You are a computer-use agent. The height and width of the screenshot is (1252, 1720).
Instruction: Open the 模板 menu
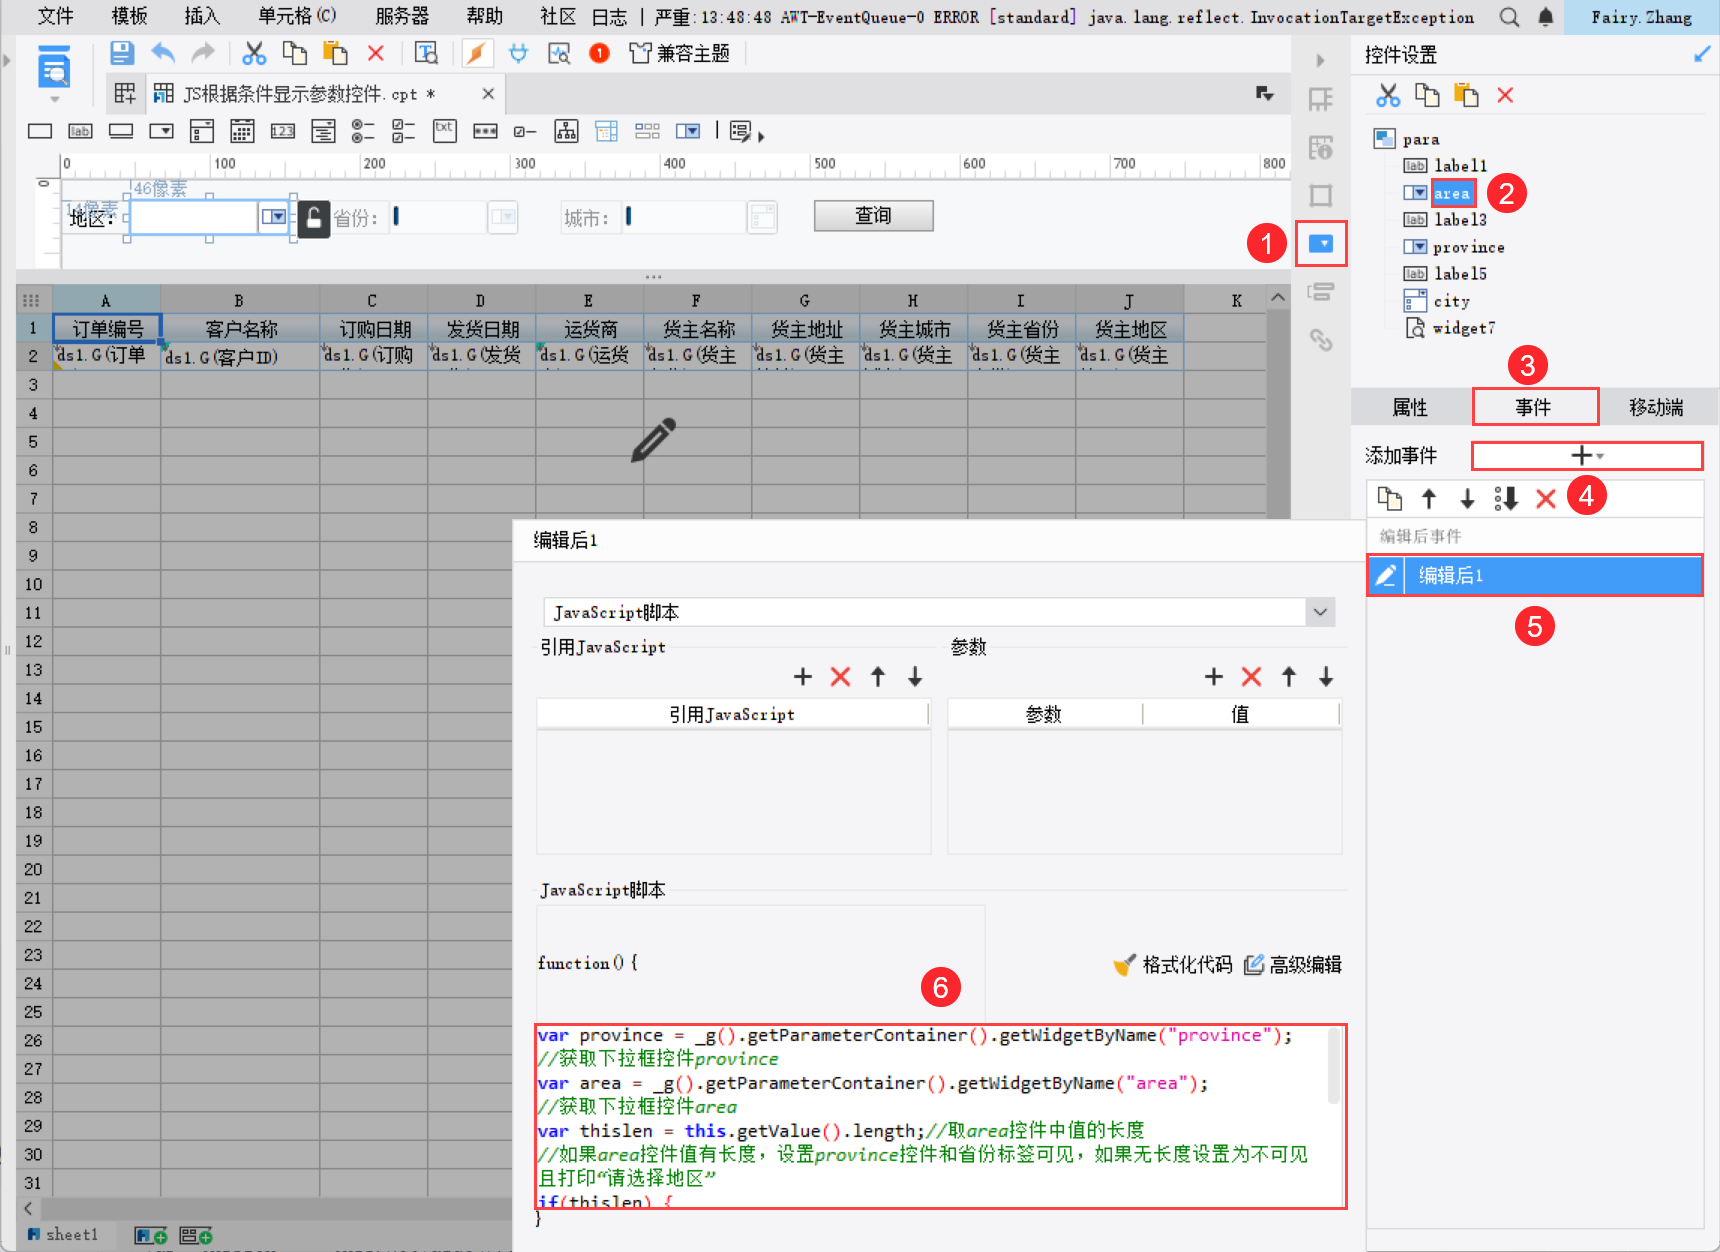coord(129,16)
